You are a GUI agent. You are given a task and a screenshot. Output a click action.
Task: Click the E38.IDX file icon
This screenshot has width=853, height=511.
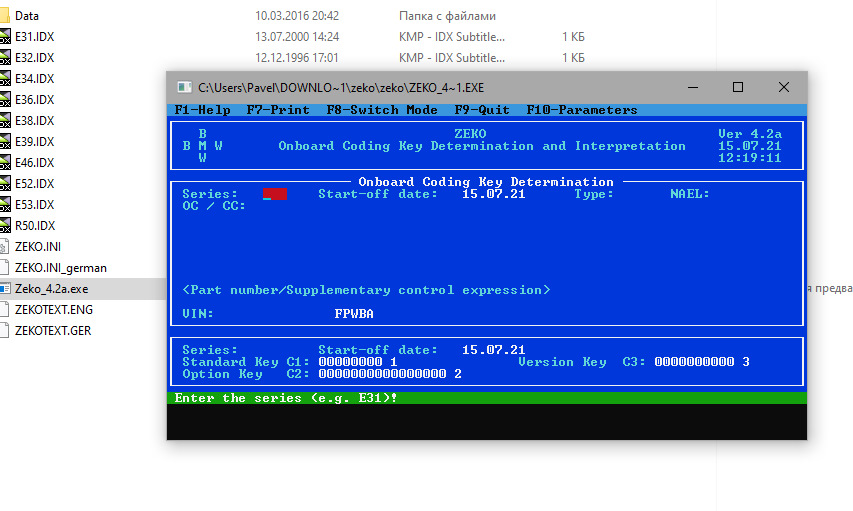point(4,121)
